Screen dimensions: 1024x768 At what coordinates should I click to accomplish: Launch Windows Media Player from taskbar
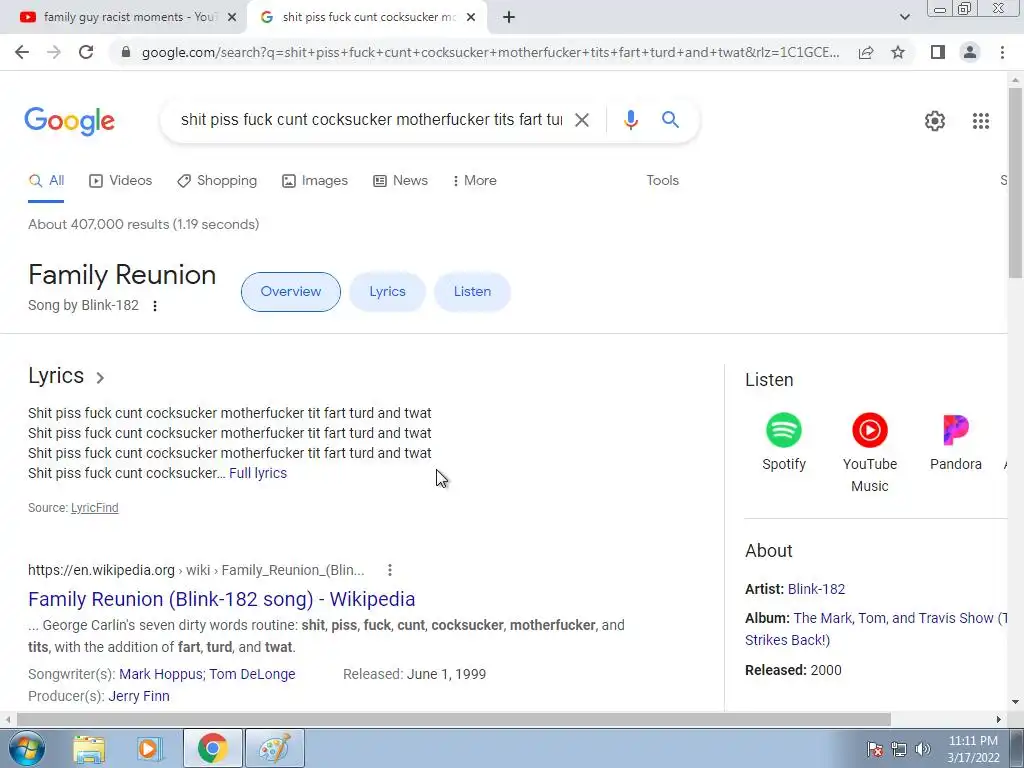[x=150, y=749]
